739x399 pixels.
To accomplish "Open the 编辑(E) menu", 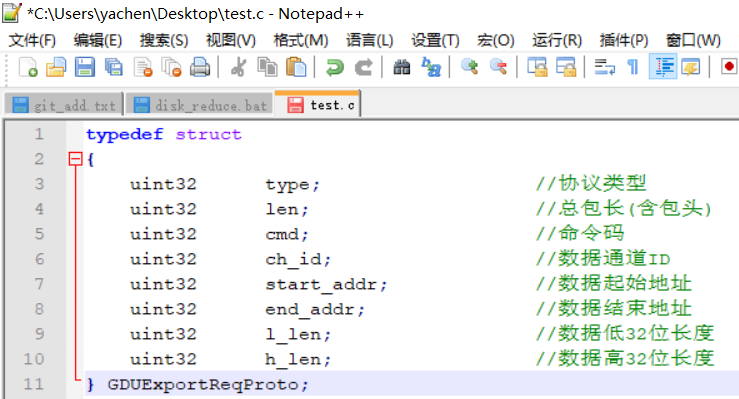I will pyautogui.click(x=98, y=40).
